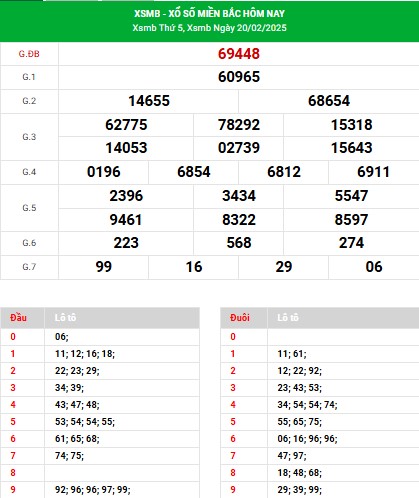Select the G.7 number 06
The image size is (419, 498).
tap(374, 267)
